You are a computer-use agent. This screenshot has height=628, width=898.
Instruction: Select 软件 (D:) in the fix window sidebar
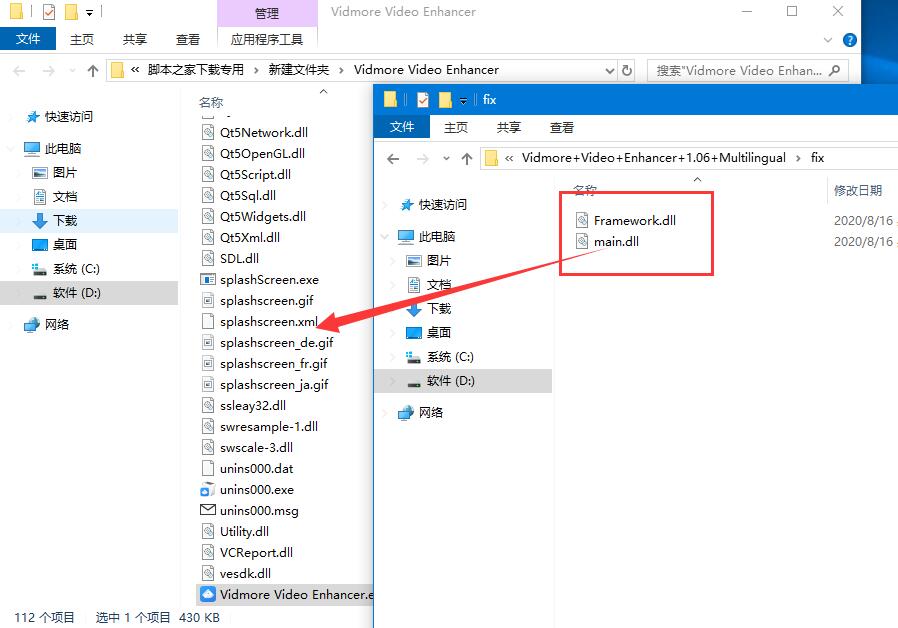coord(451,381)
